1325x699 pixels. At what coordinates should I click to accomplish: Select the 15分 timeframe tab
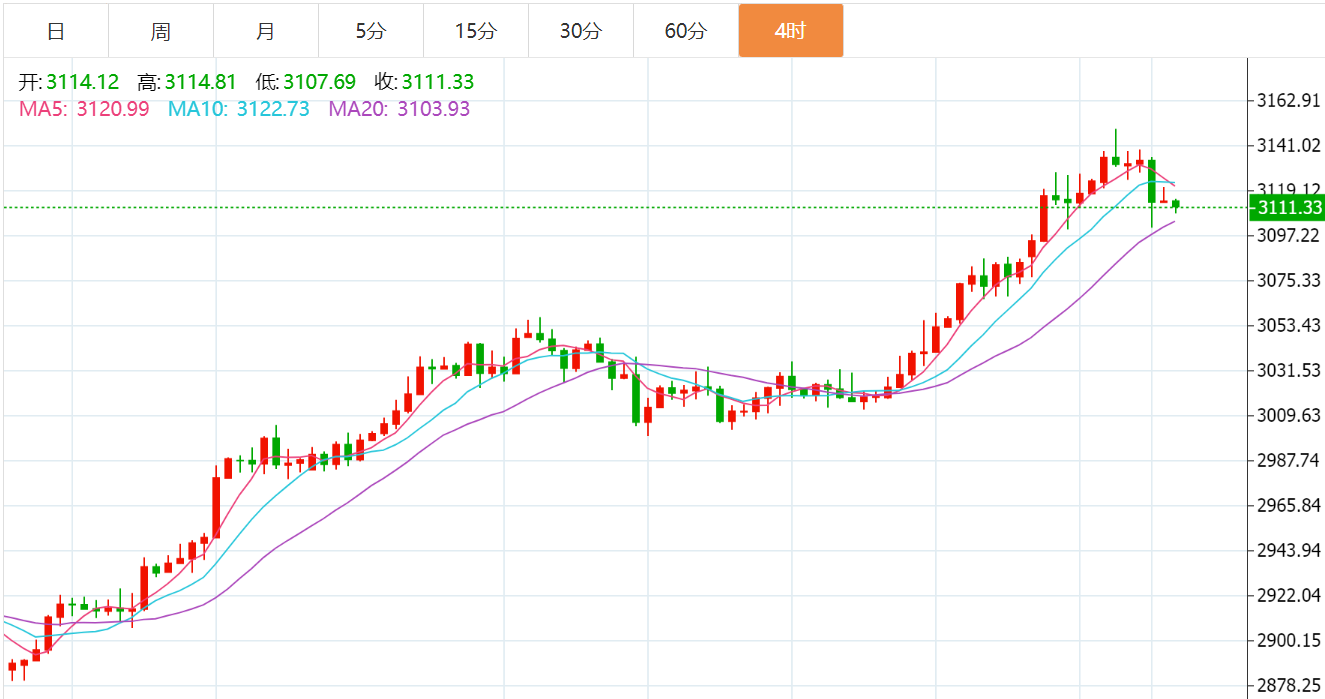click(x=476, y=31)
